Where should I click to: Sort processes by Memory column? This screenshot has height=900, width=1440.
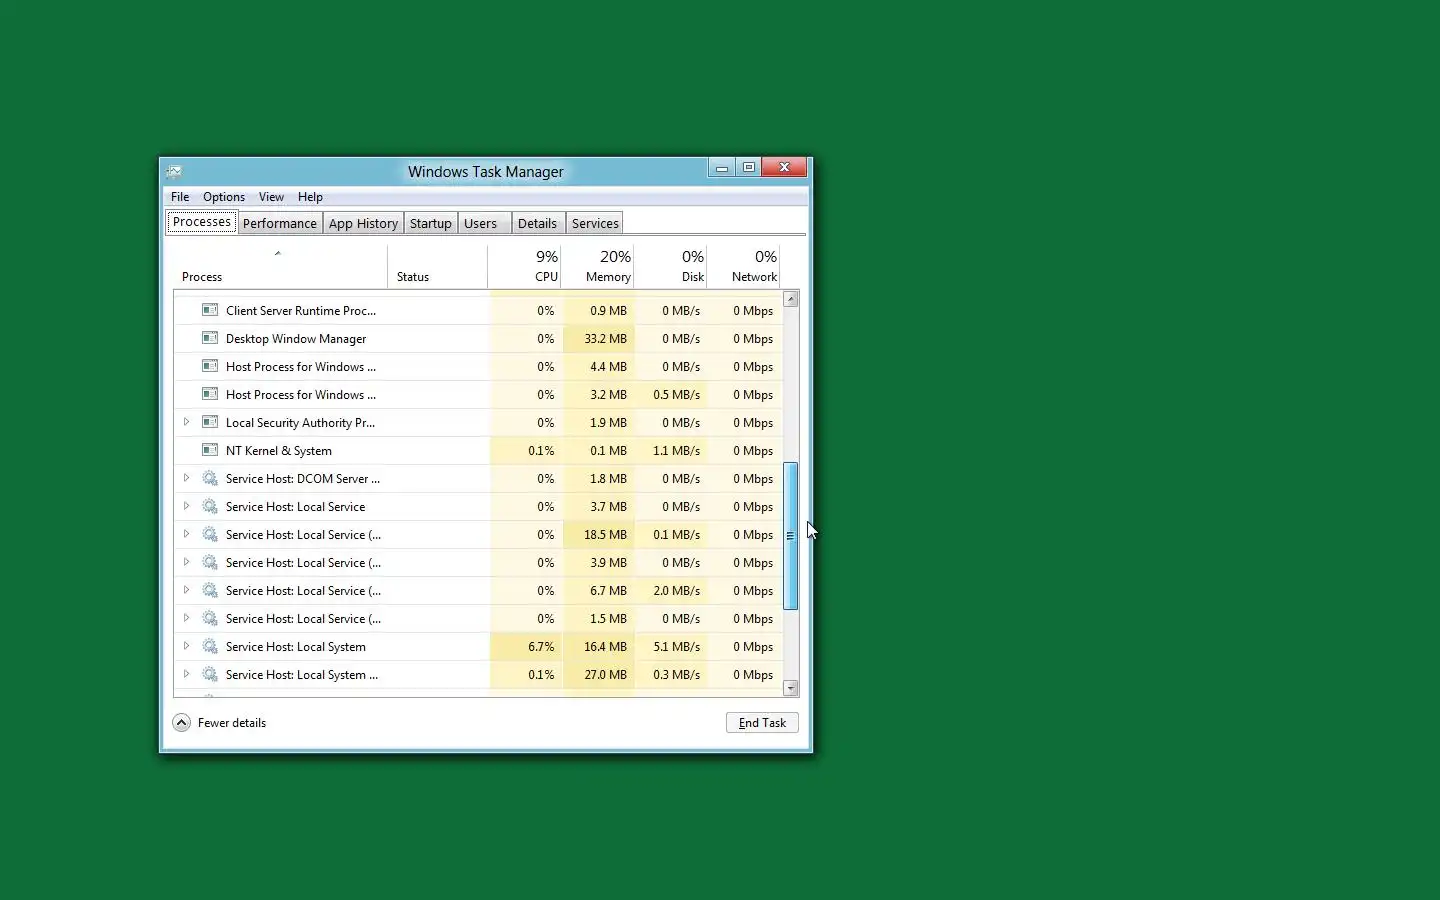pyautogui.click(x=598, y=266)
